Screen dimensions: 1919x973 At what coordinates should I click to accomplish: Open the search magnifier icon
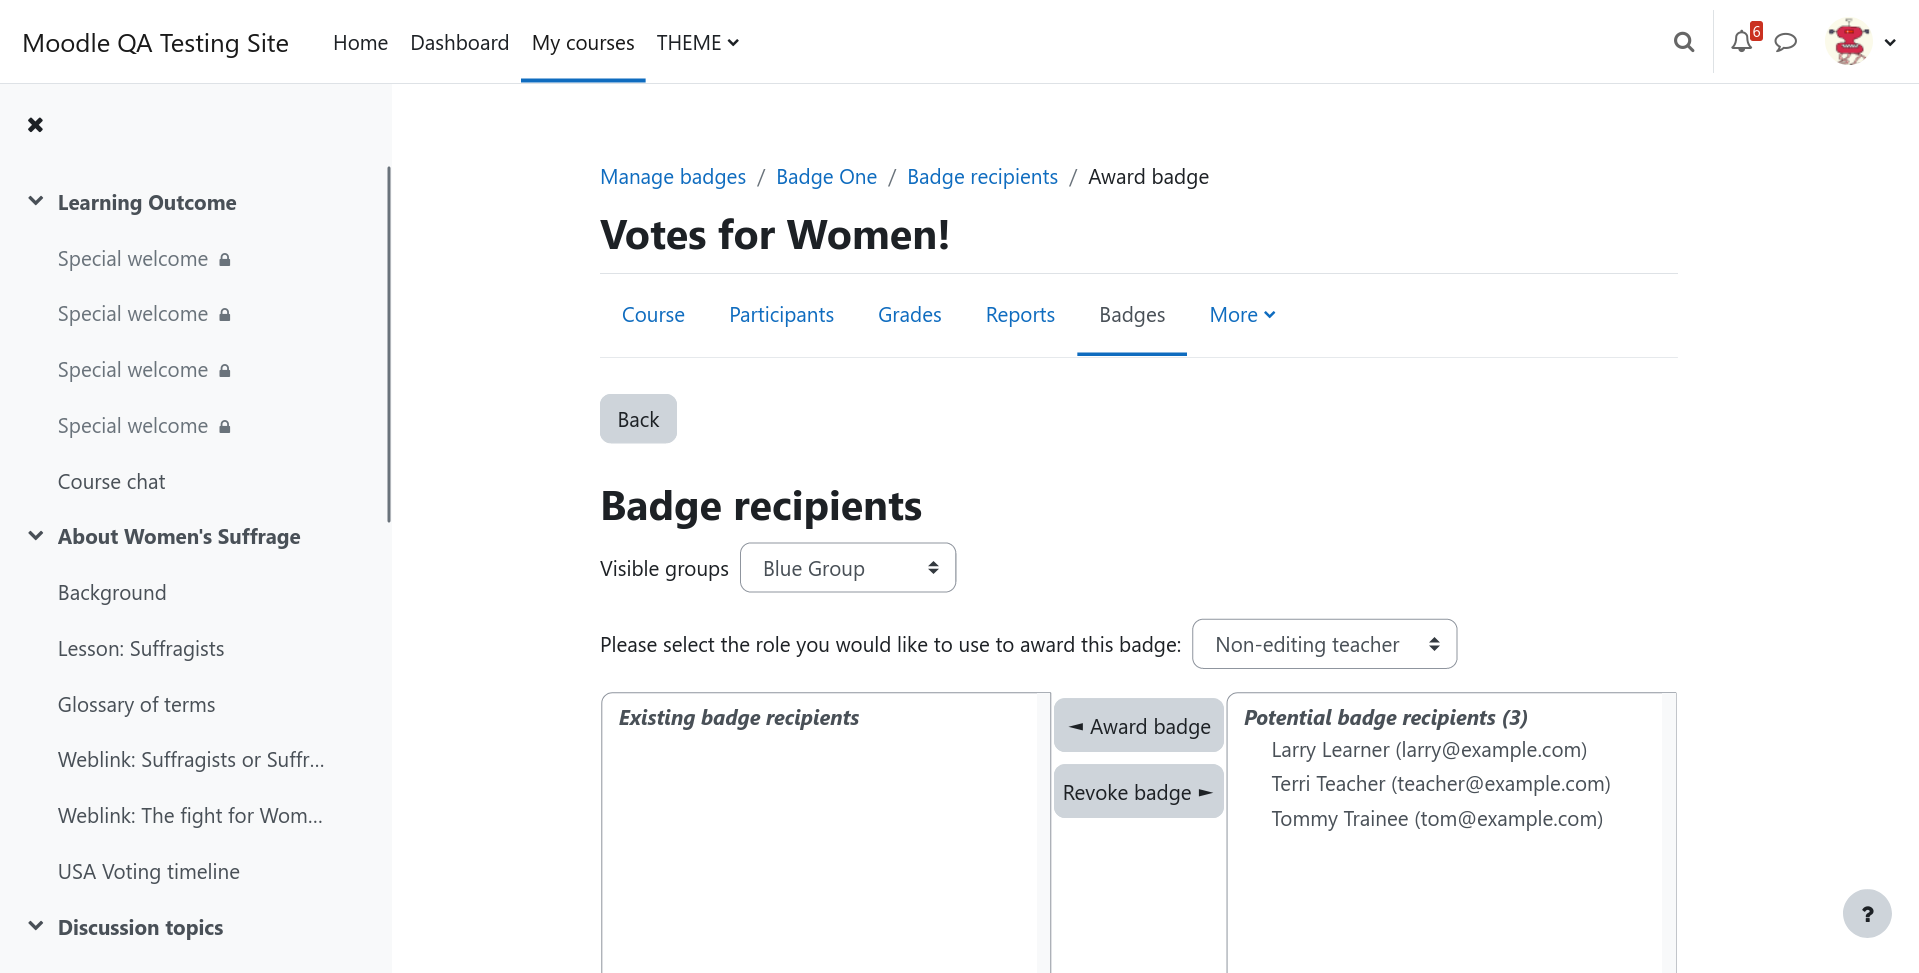coord(1684,42)
